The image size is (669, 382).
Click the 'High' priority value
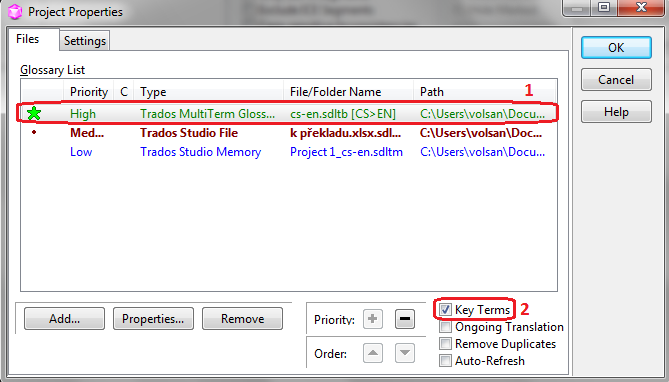(83, 114)
